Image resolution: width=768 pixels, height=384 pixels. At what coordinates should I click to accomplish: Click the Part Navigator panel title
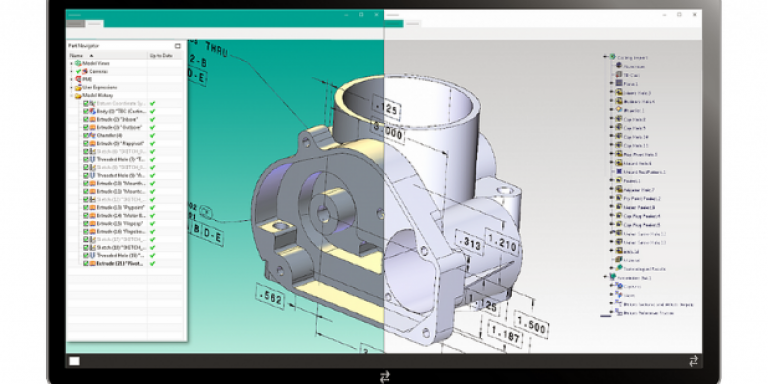(83, 46)
